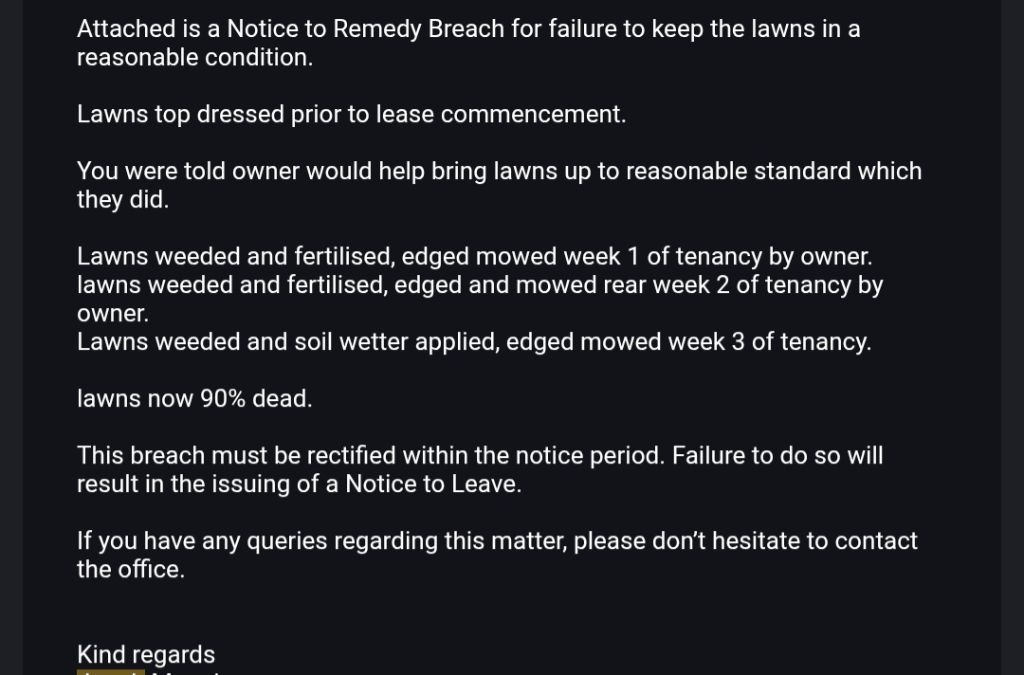Screen dimensions: 1024x675
Task: Click the 'Kind regards' sign-off
Action: tap(146, 655)
